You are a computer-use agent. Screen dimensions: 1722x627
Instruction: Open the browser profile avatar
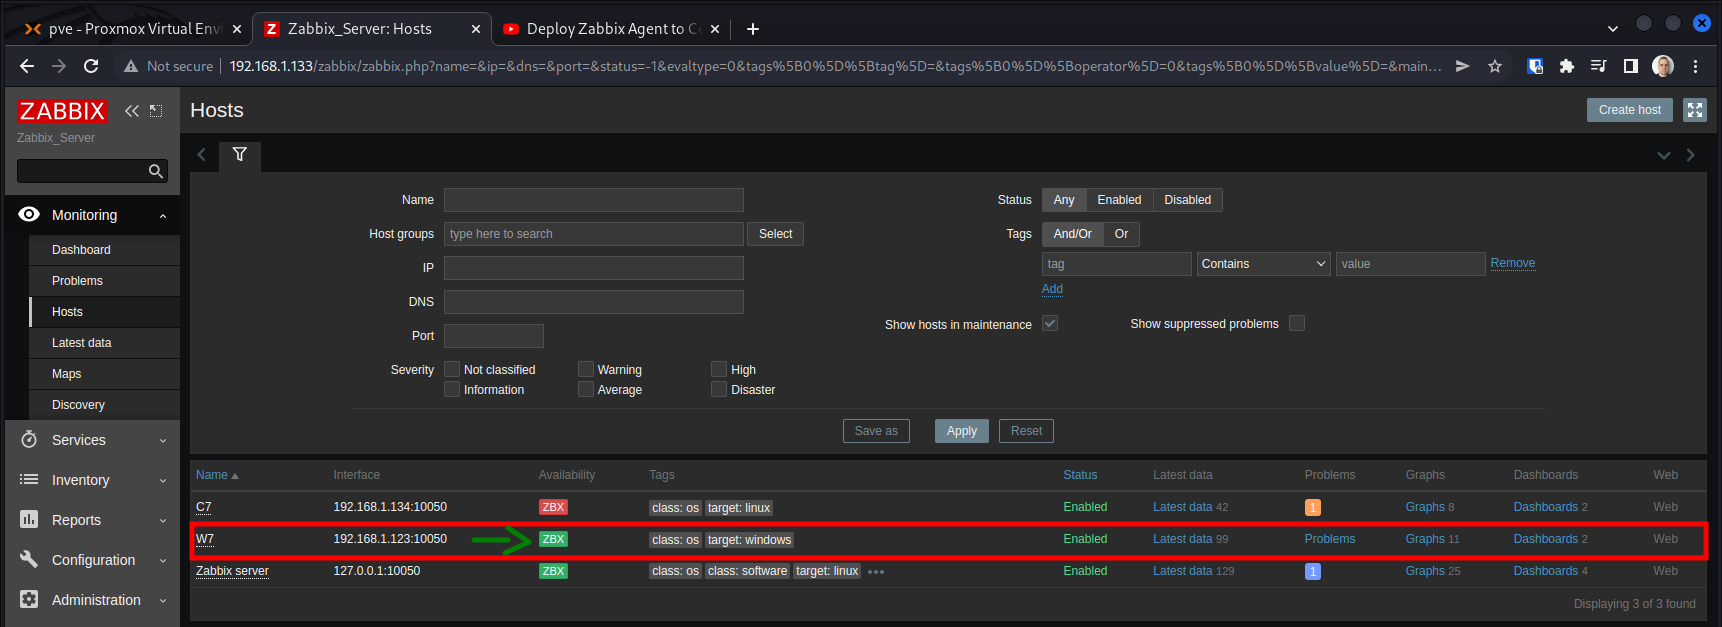[x=1663, y=66]
